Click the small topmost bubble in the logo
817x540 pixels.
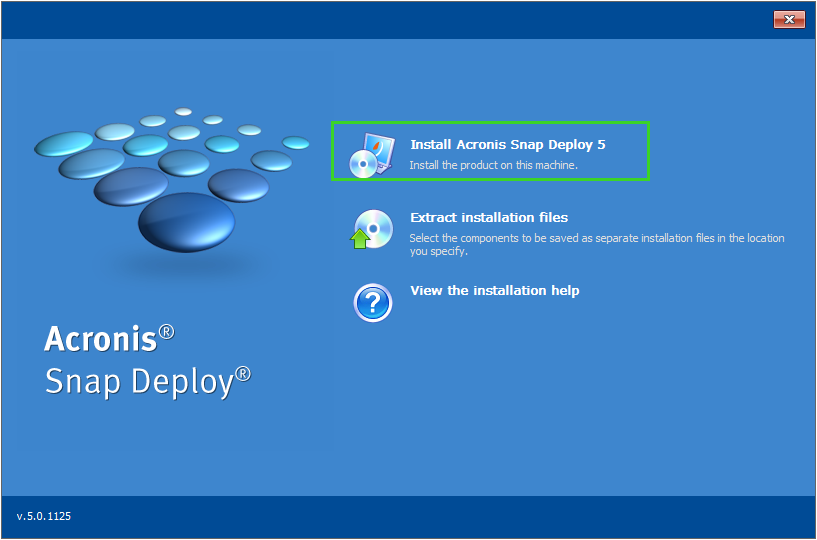tap(183, 112)
